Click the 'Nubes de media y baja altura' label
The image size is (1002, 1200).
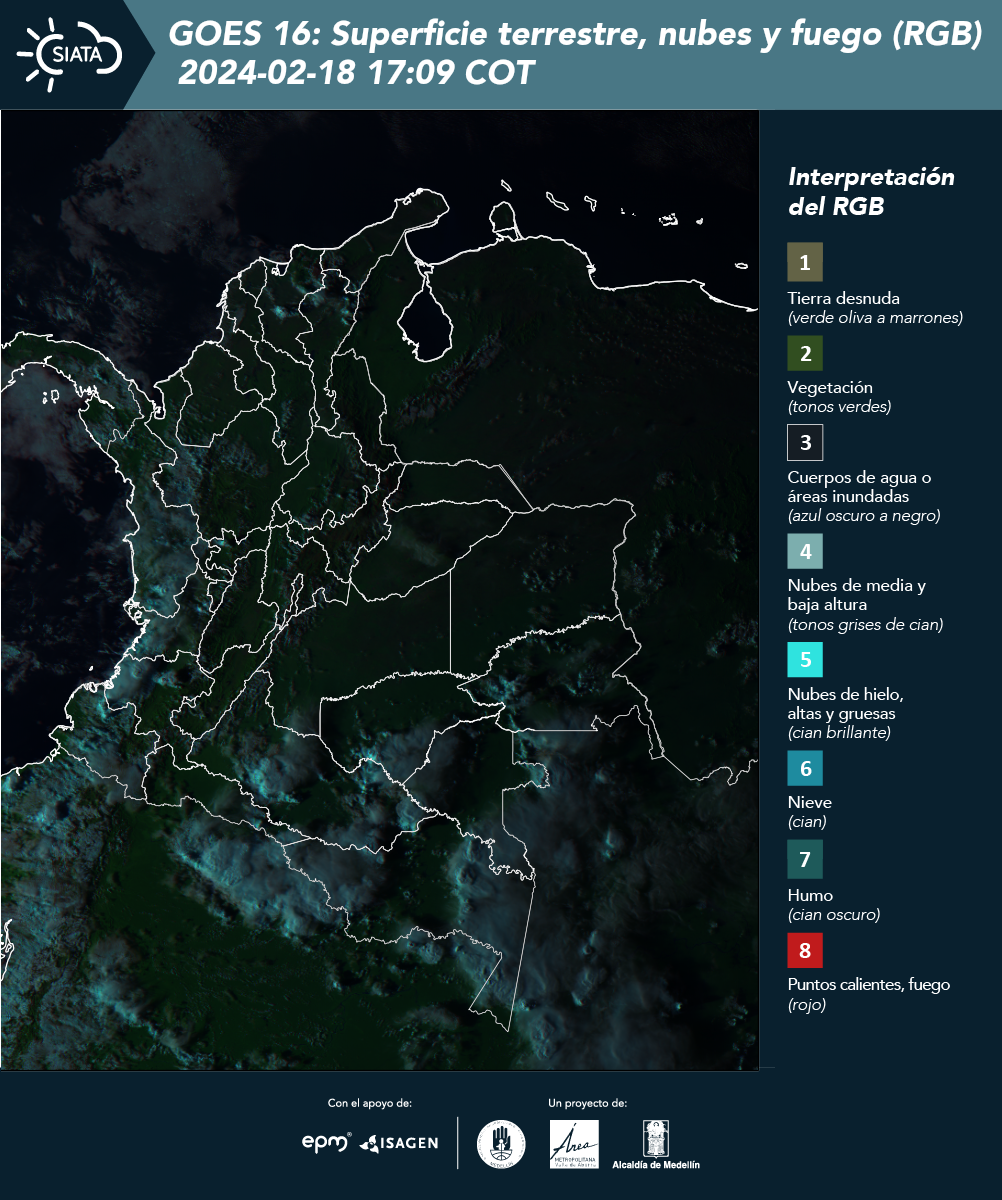point(857,595)
